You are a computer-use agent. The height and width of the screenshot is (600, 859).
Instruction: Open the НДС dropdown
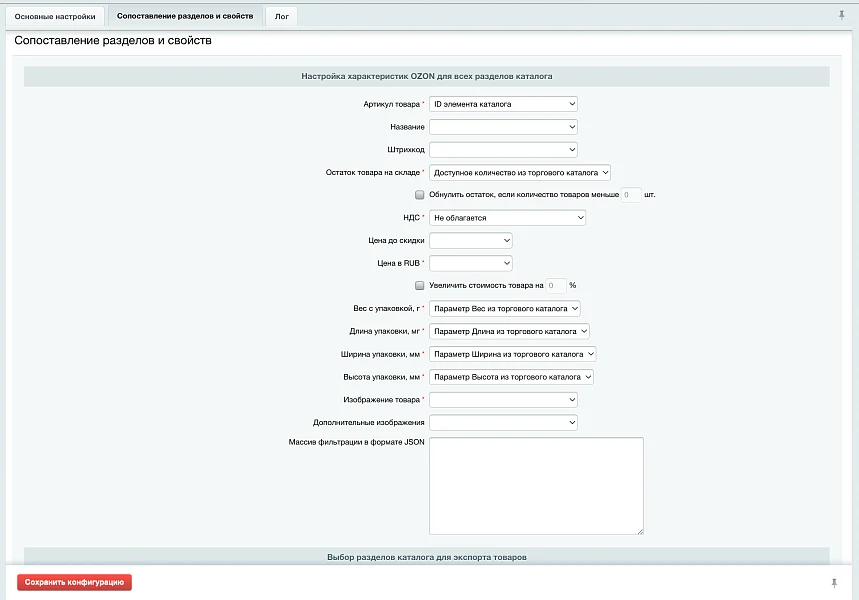(507, 218)
